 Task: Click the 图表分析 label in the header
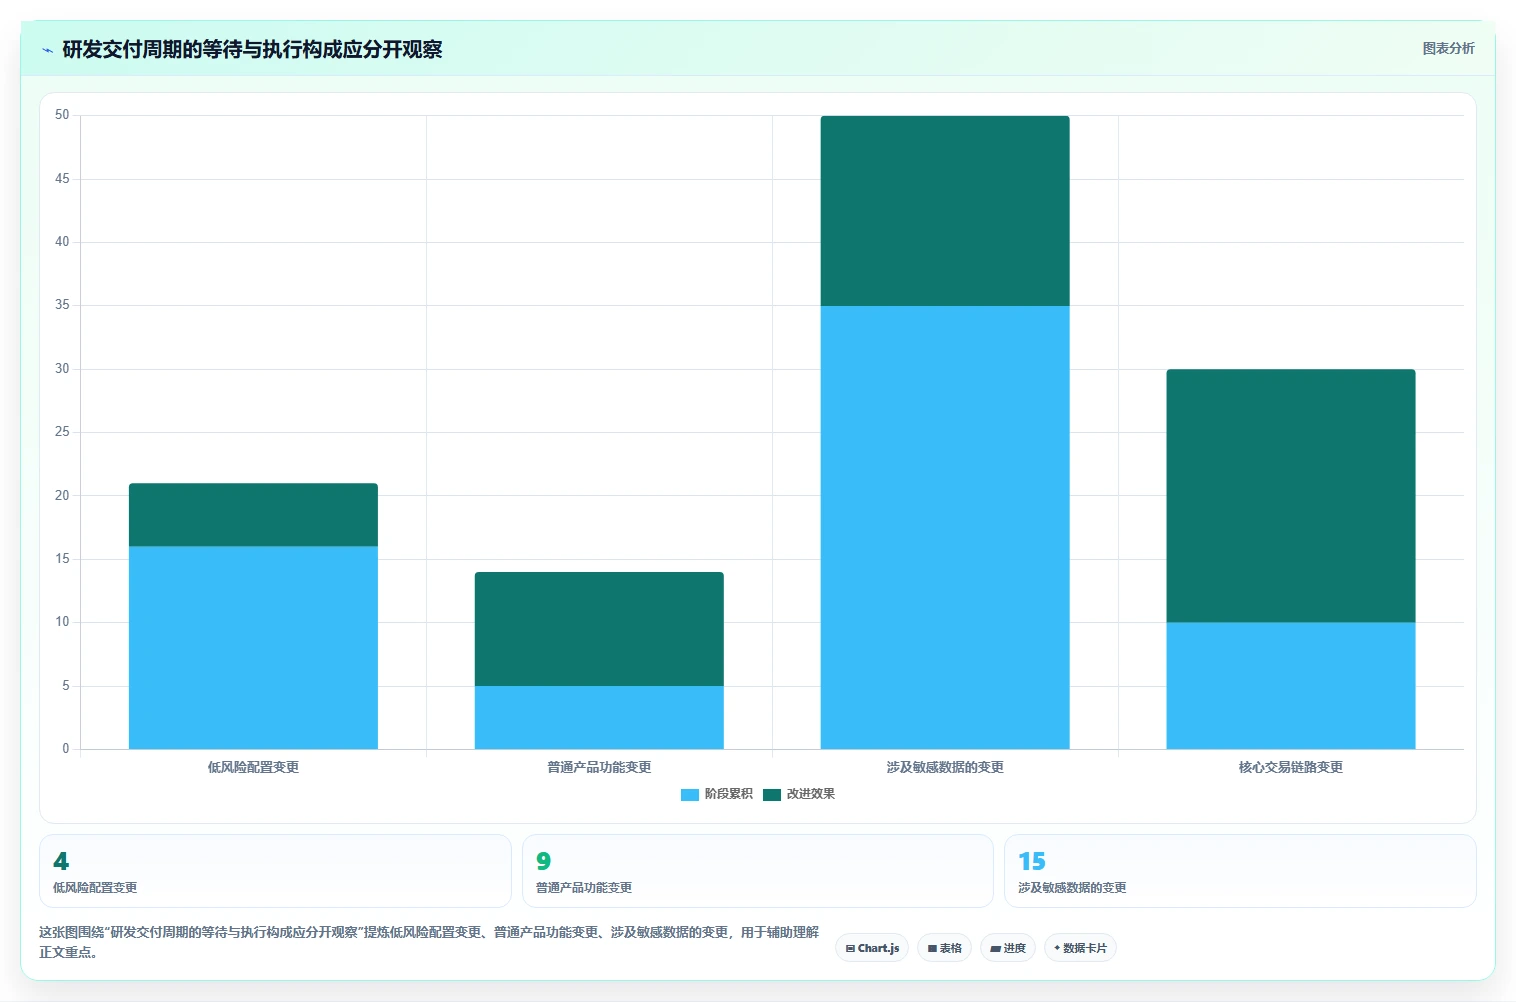(1448, 48)
